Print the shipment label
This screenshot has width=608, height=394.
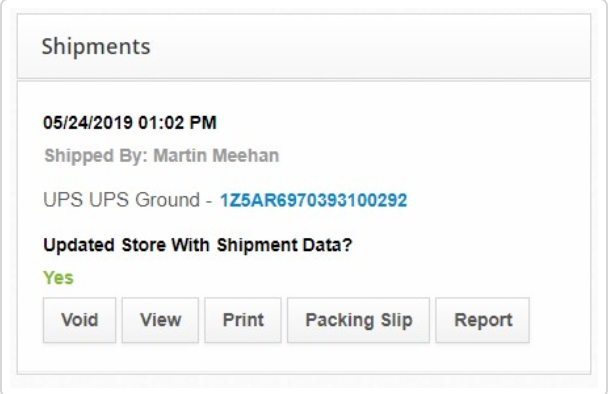coord(243,320)
